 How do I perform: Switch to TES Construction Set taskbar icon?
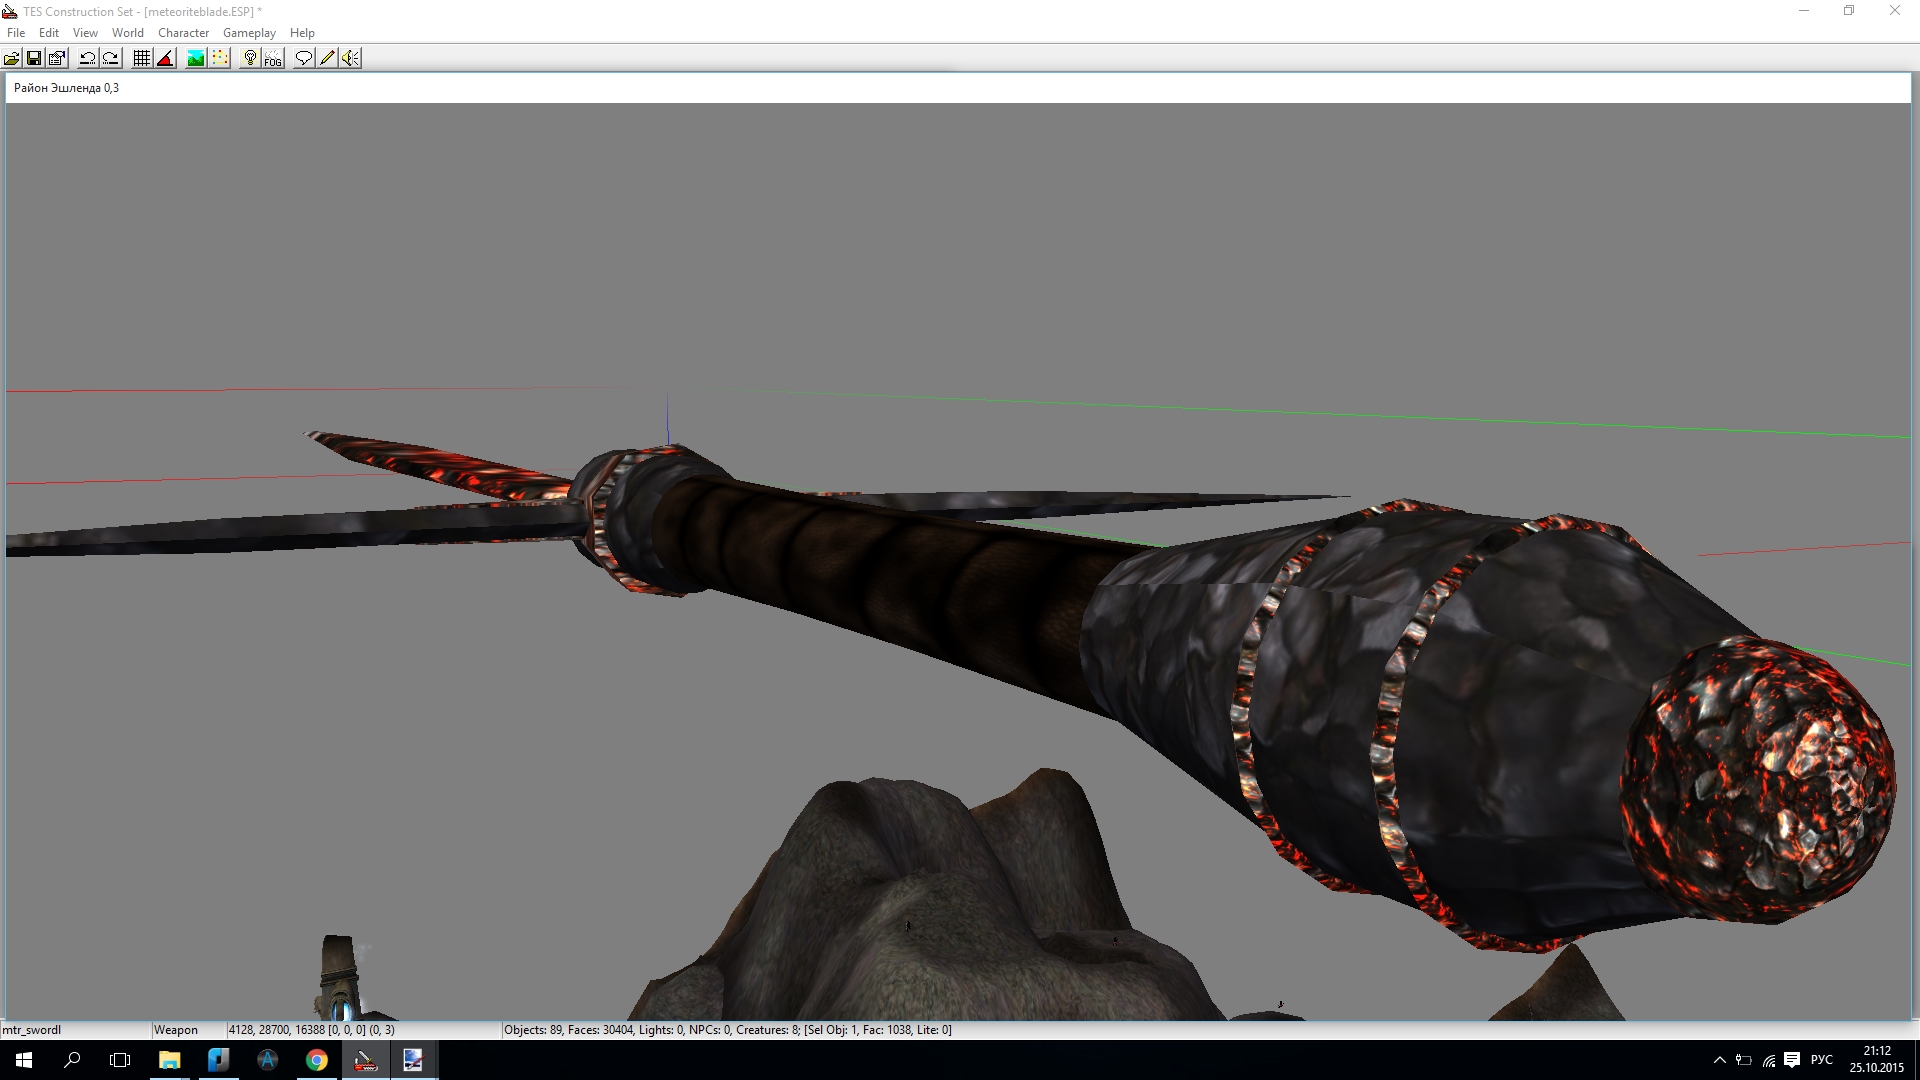tap(365, 1060)
